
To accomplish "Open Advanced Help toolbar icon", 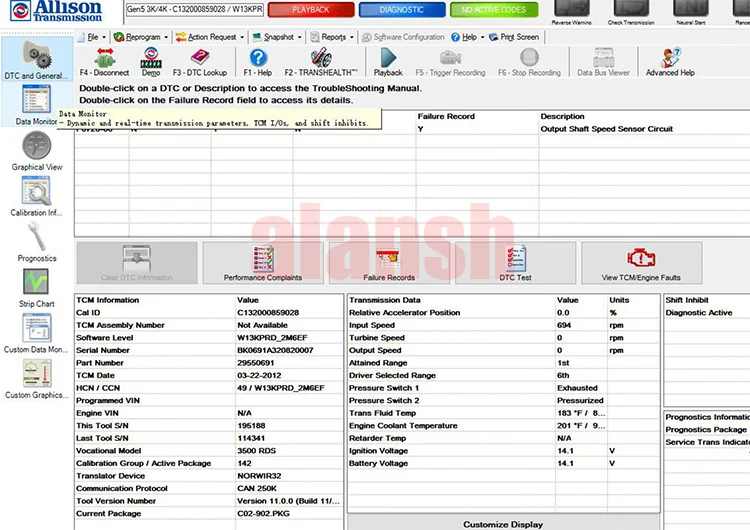I will pyautogui.click(x=670, y=62).
